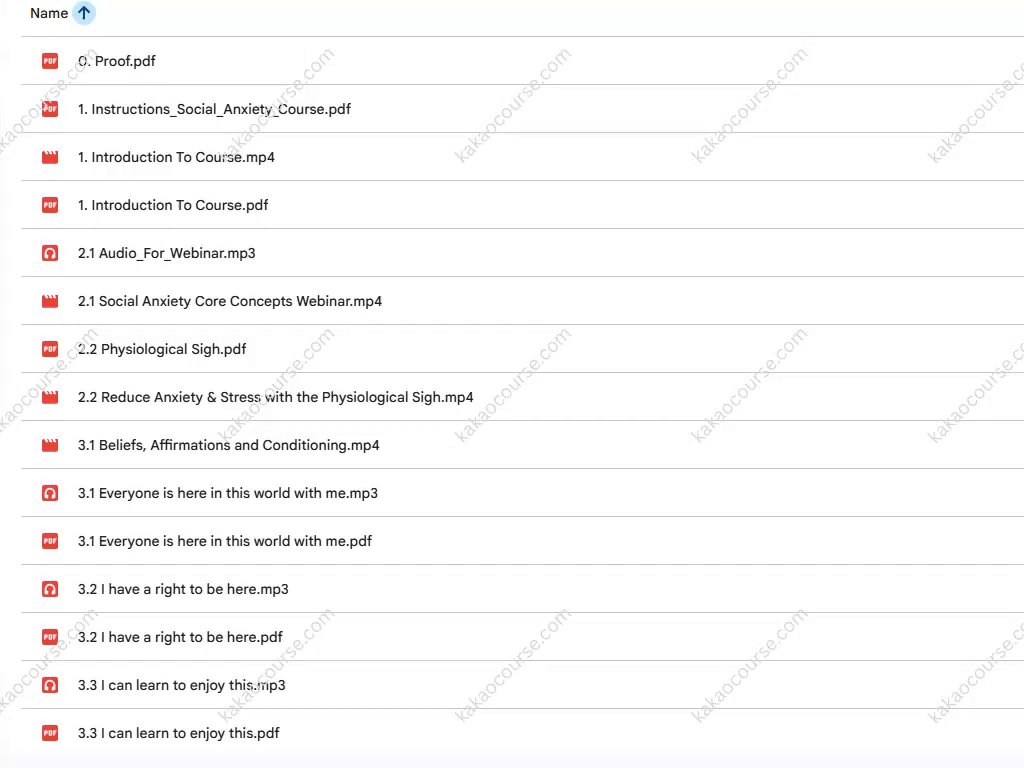Open 3.3 I can learn to enjoy this.pdf

pyautogui.click(x=178, y=733)
